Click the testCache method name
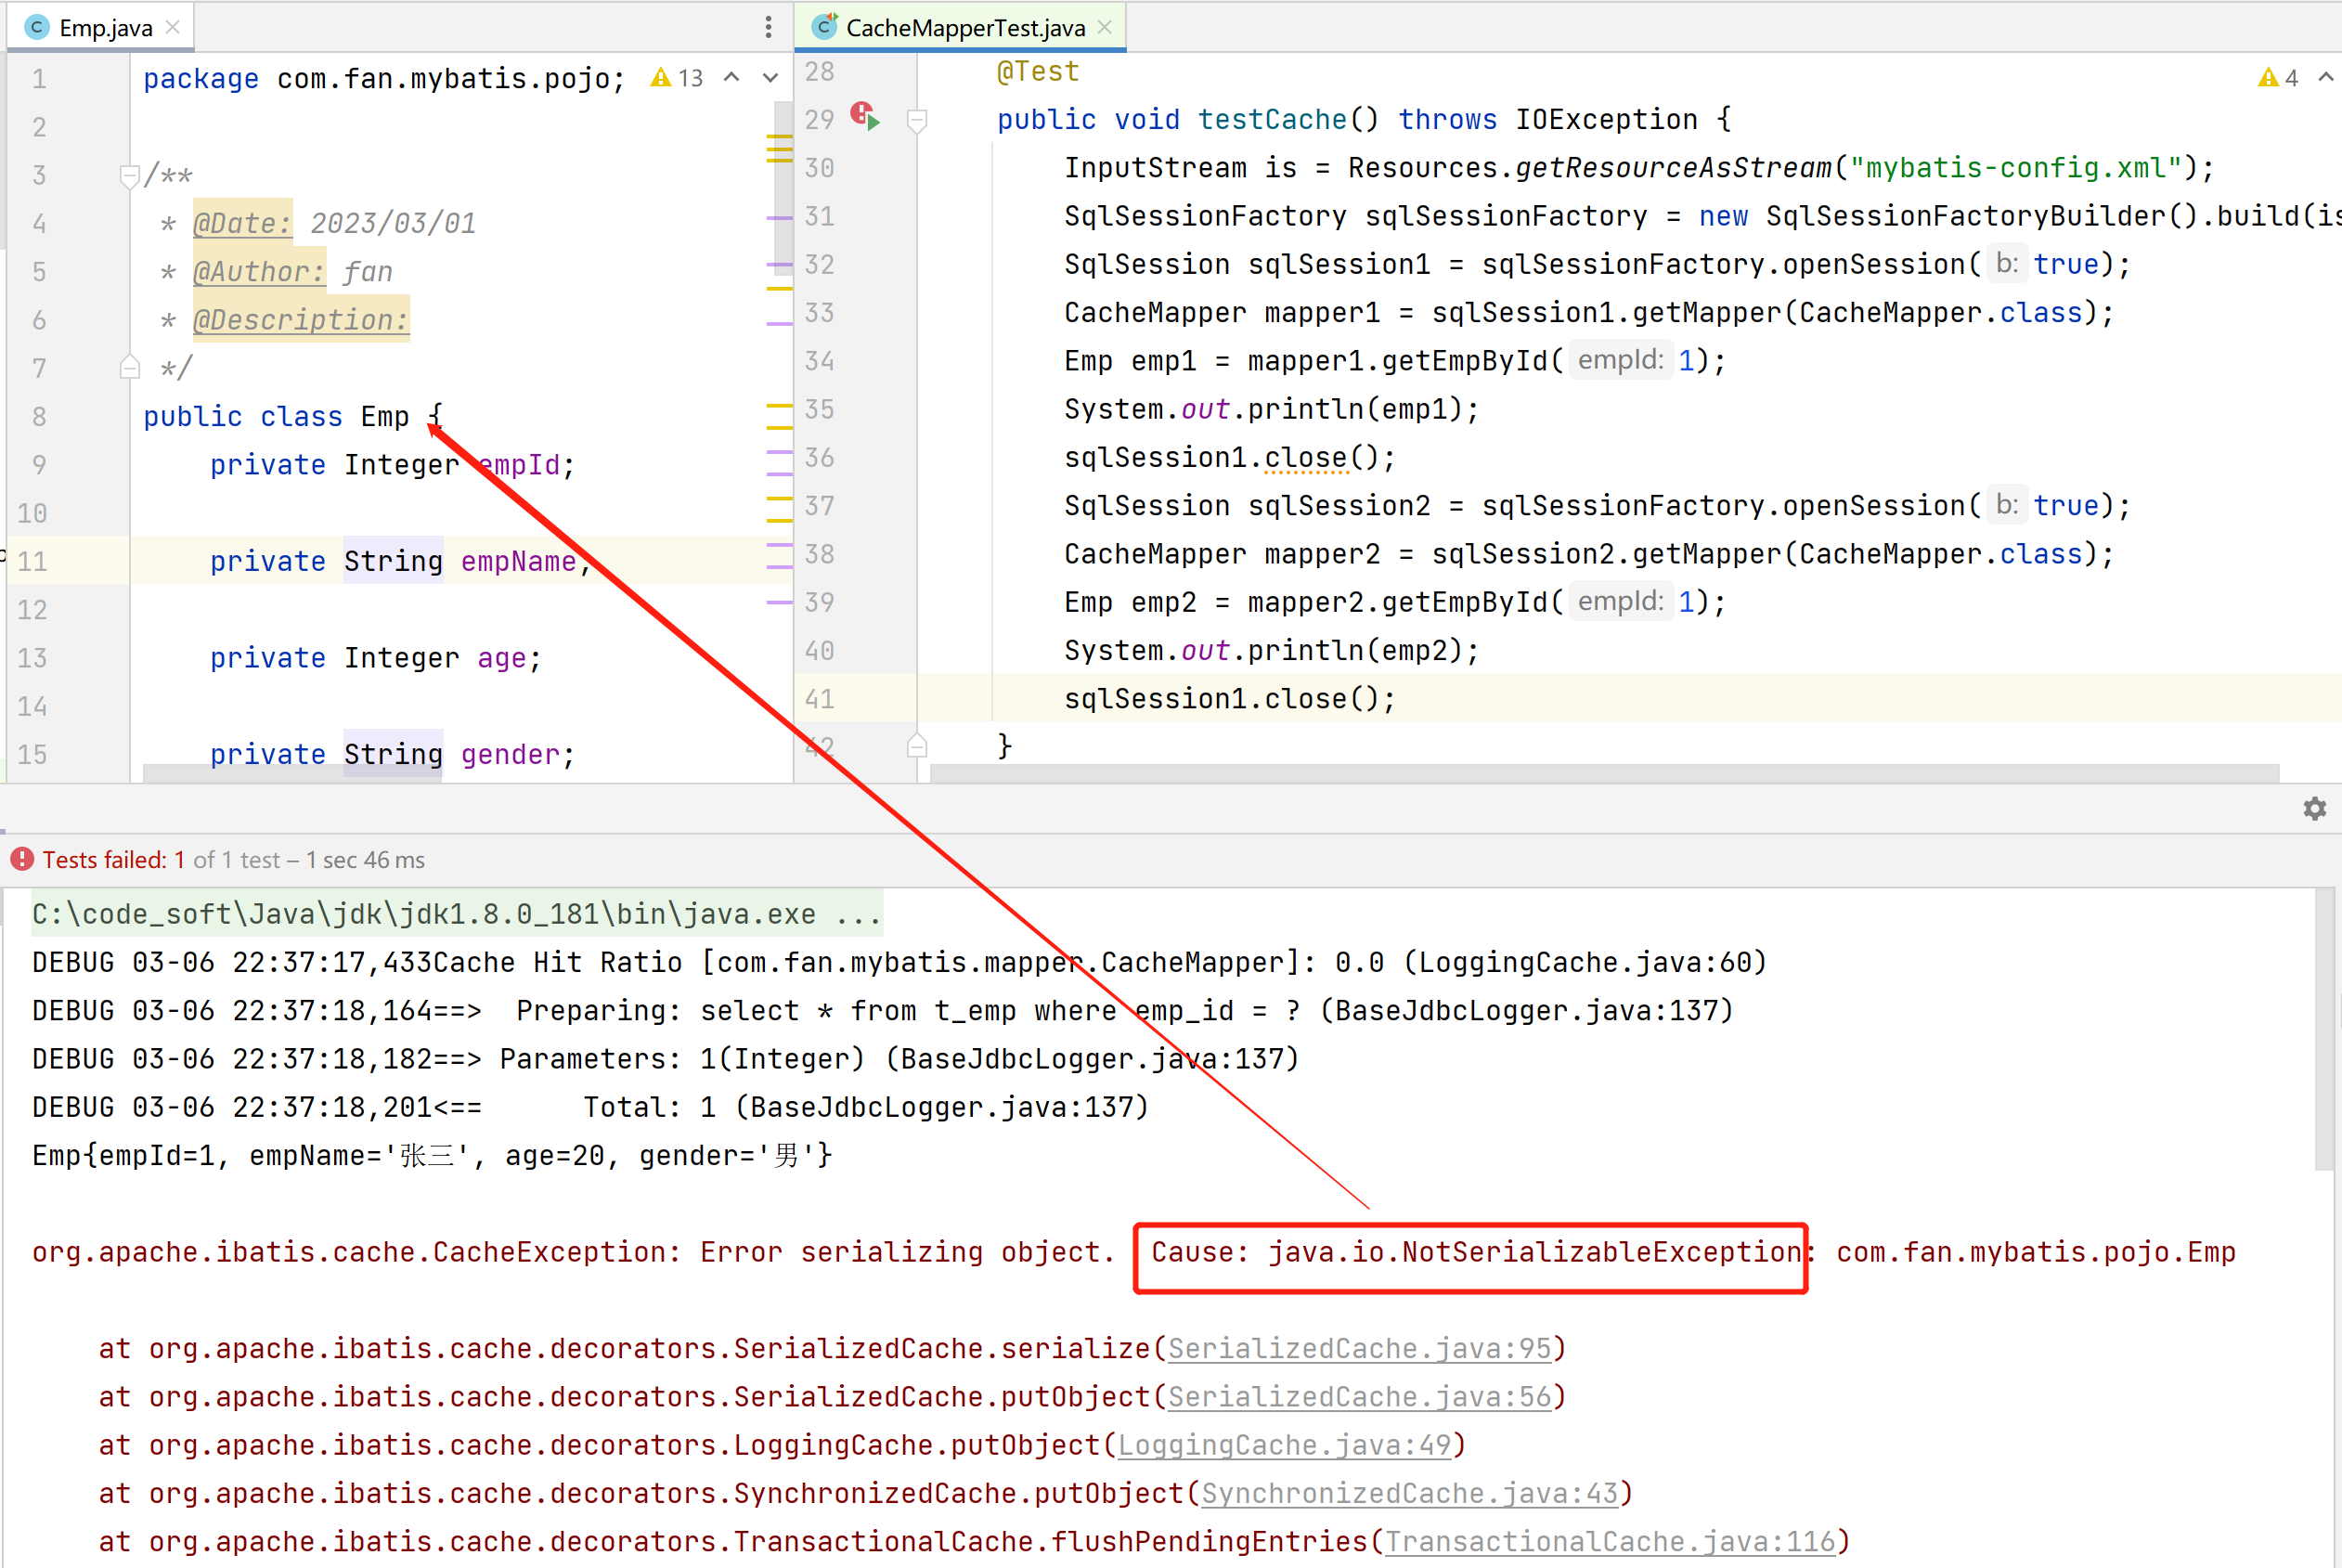This screenshot has height=1568, width=2342. [x=1272, y=119]
